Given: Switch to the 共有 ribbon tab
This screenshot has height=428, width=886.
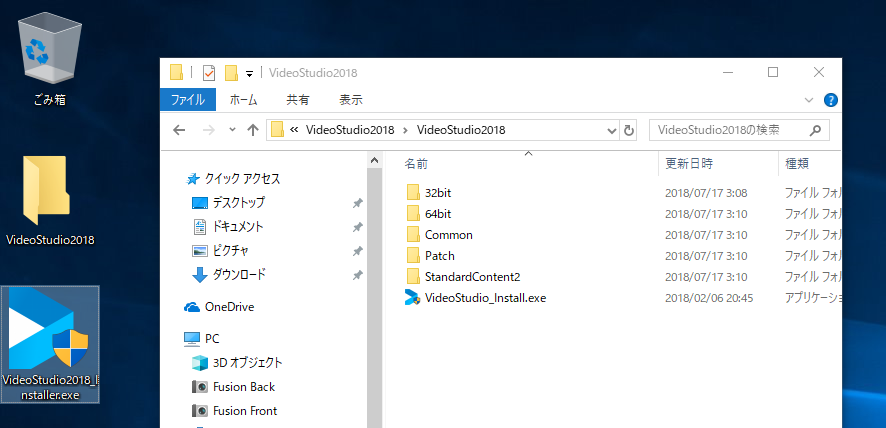Looking at the screenshot, I should [x=298, y=100].
